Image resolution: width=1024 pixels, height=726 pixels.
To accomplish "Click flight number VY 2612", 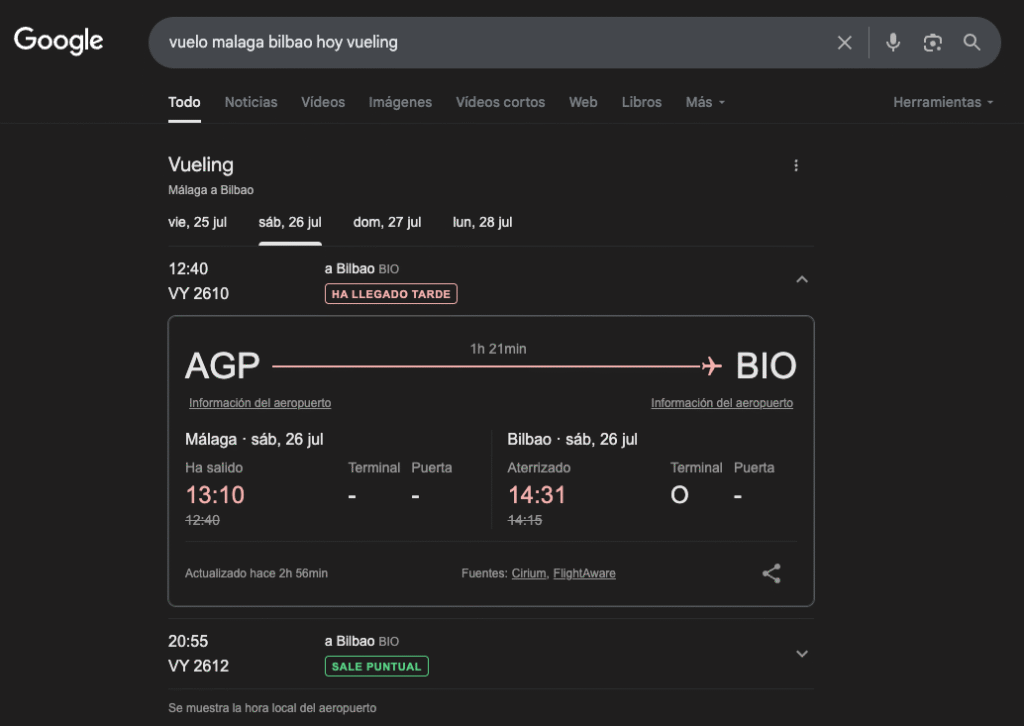I will pos(199,667).
